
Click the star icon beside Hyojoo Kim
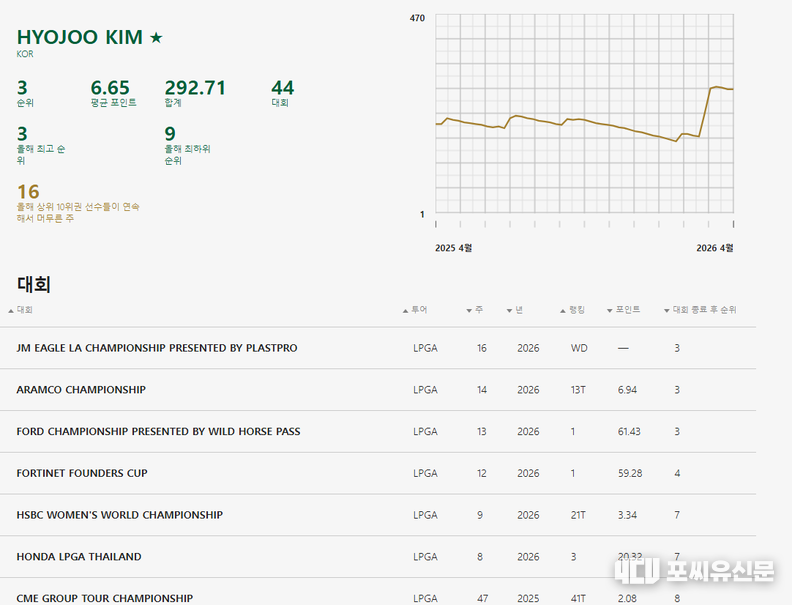point(156,38)
